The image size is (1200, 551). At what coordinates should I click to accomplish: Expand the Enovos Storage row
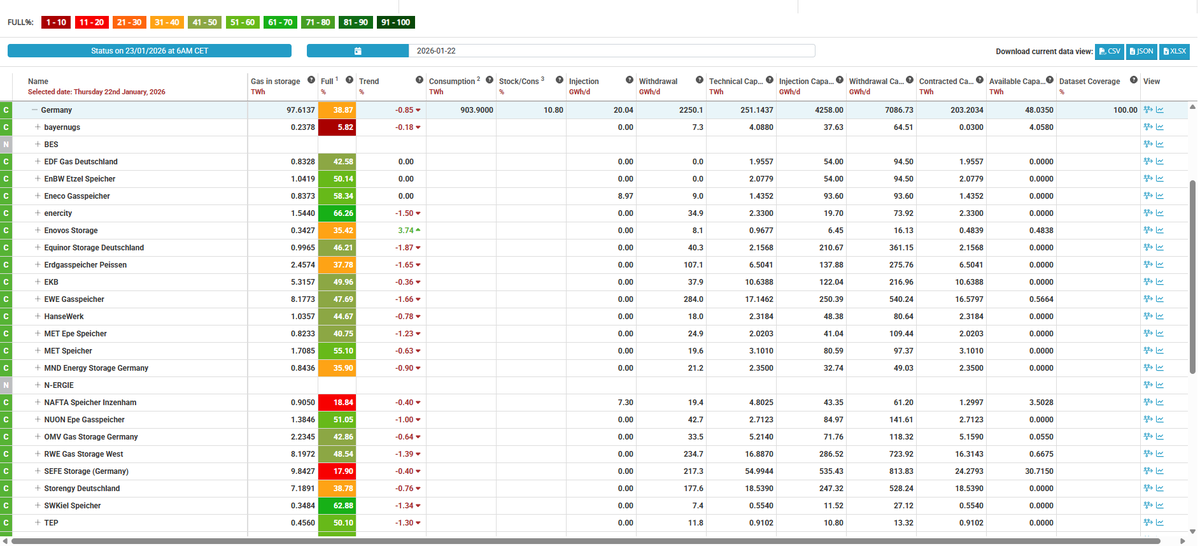(38, 230)
